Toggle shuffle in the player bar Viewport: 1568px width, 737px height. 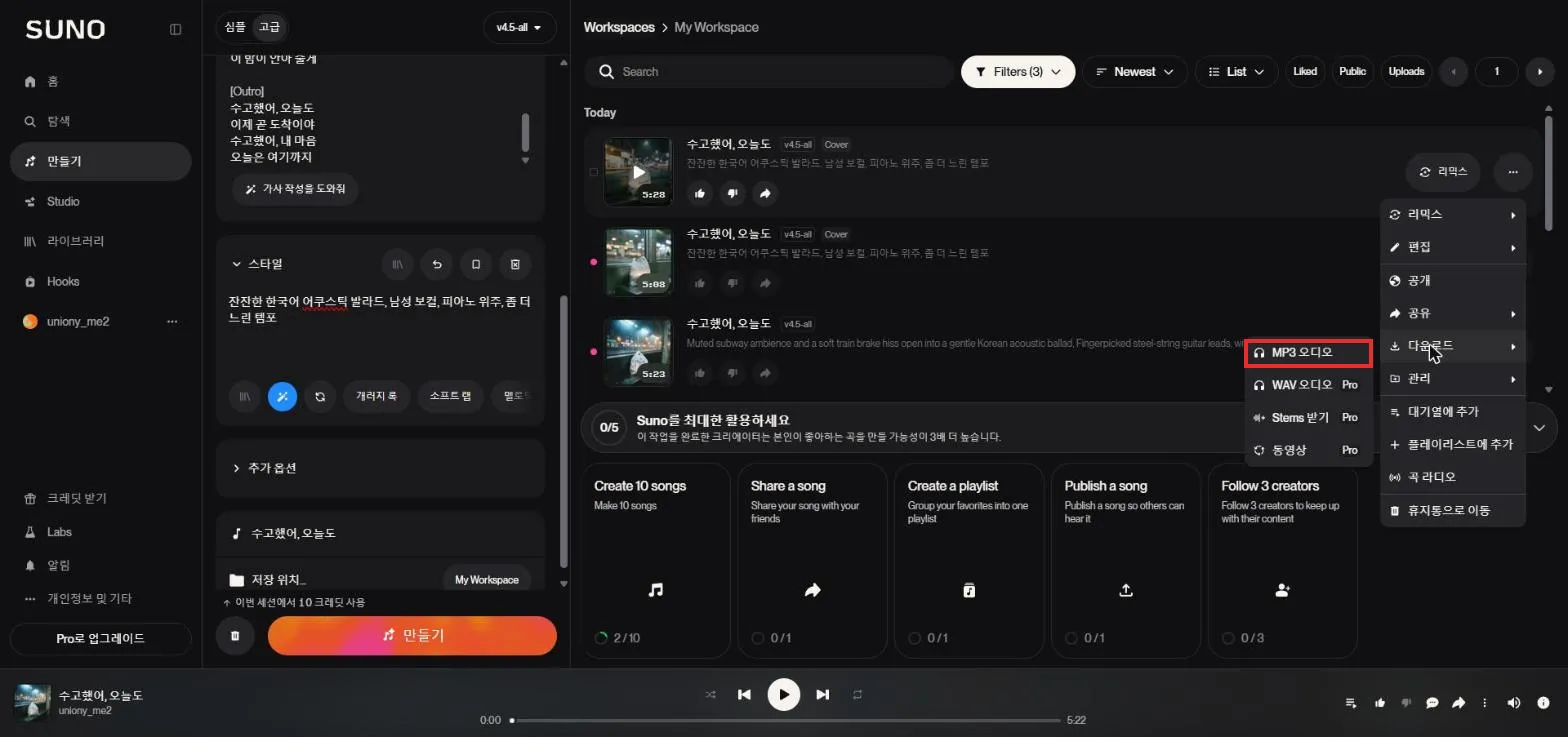pyautogui.click(x=711, y=694)
